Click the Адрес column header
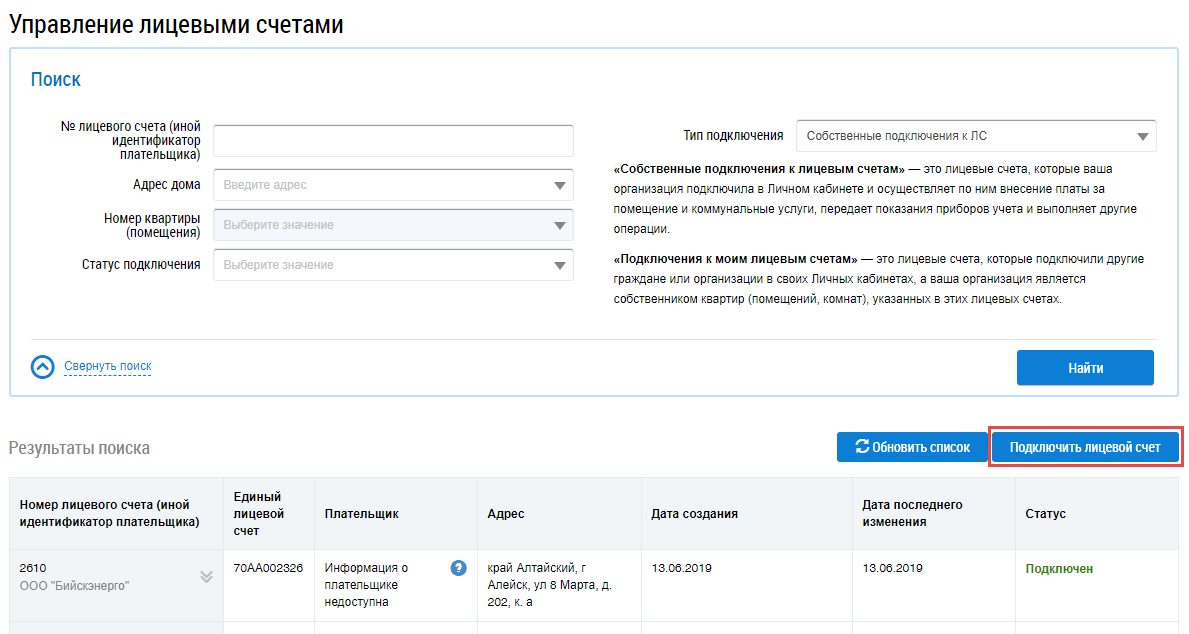This screenshot has height=634, width=1189. click(506, 513)
